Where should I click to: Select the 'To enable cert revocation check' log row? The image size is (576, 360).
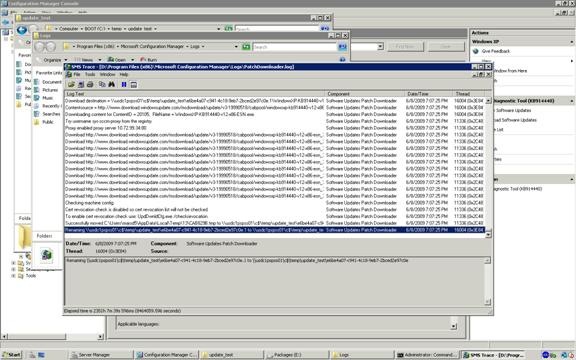point(275,216)
